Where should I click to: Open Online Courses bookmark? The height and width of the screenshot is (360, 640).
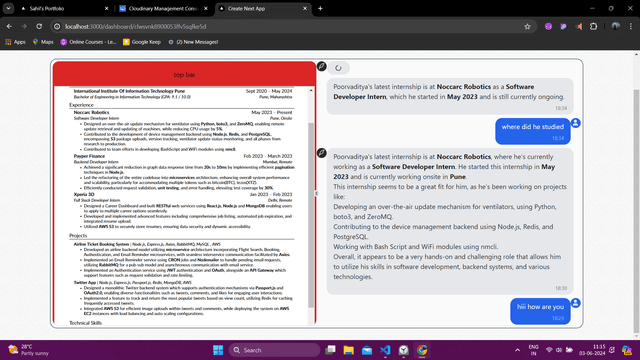pos(88,42)
